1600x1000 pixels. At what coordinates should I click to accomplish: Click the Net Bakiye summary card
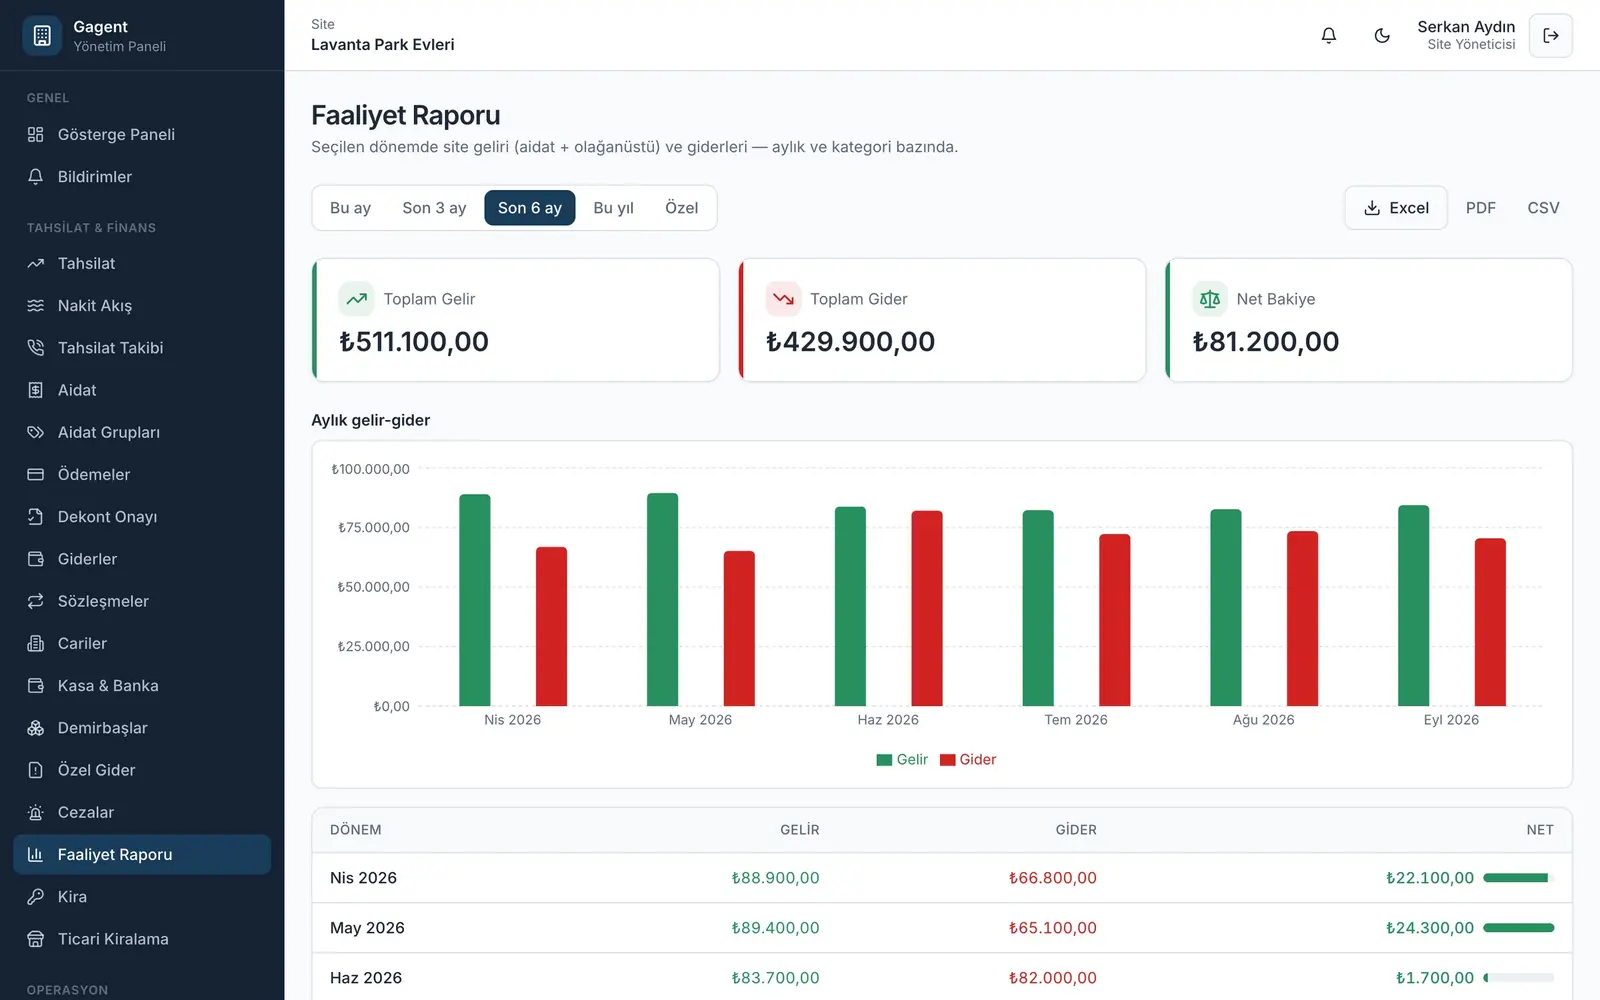(x=1369, y=320)
